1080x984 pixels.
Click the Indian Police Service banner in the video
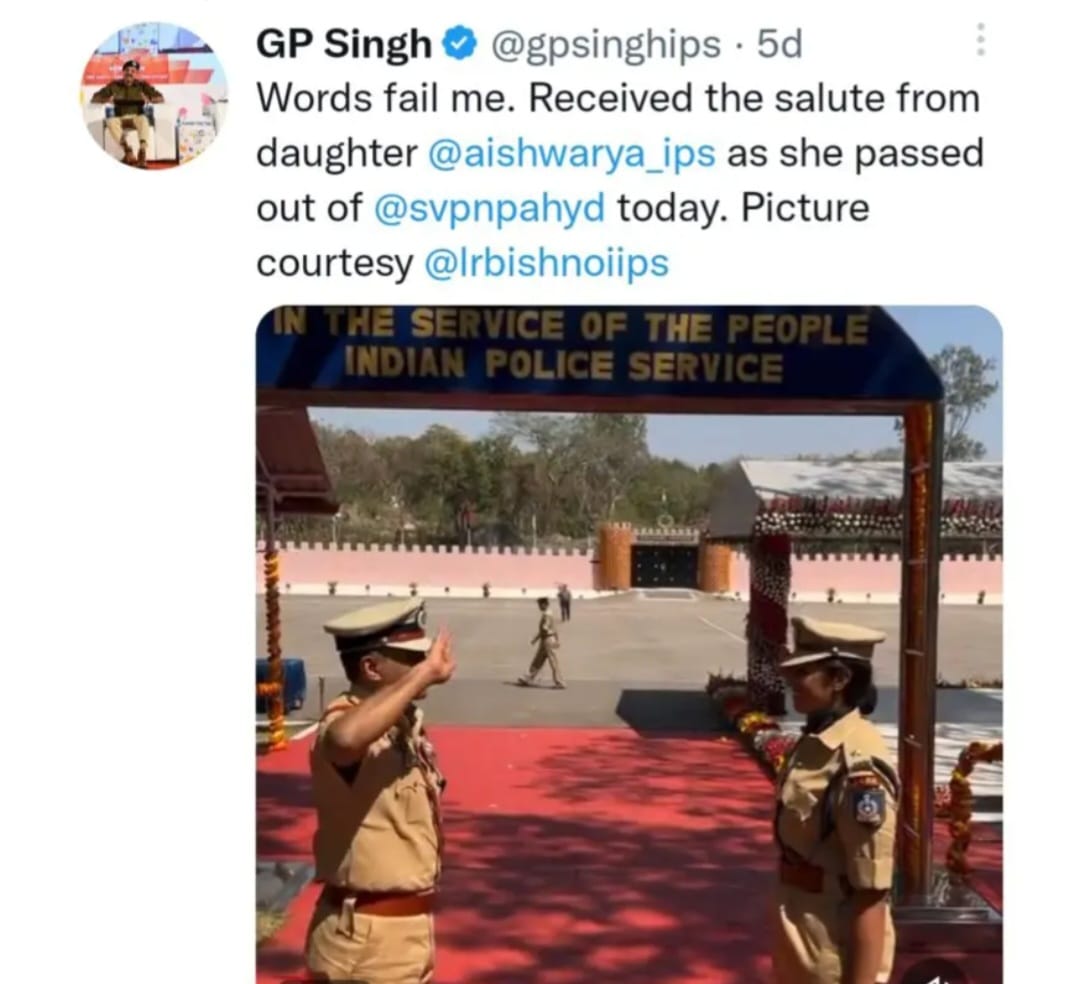pos(571,346)
